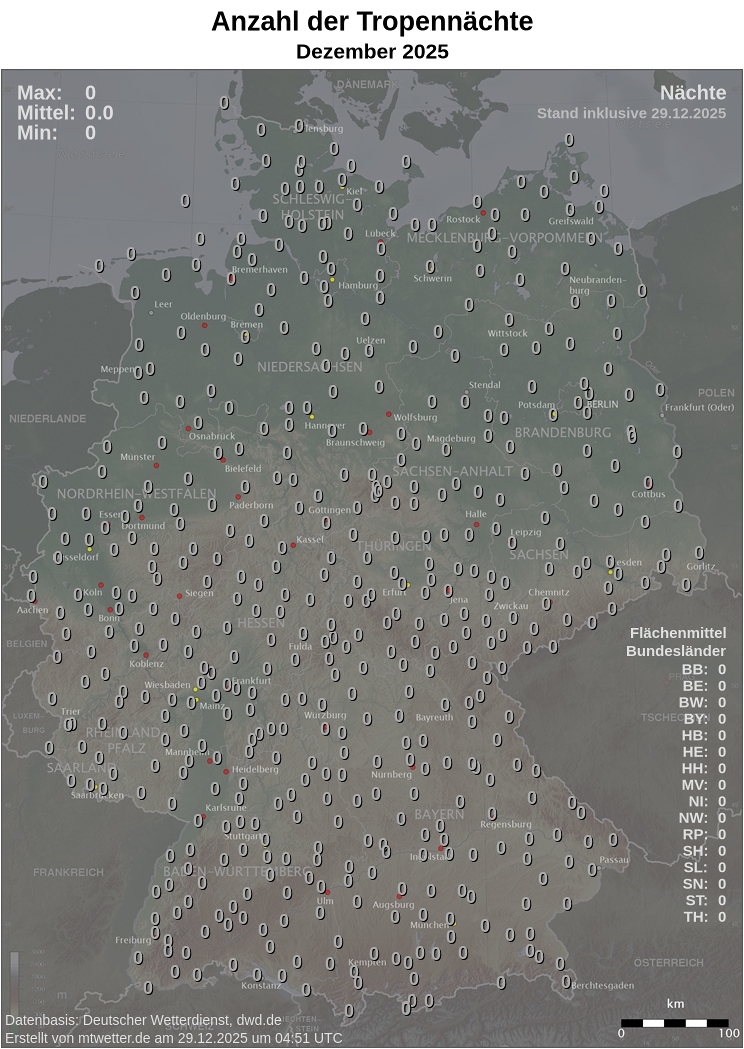Click the red Rostock marker dot
This screenshot has width=744, height=1049.
tap(483, 213)
